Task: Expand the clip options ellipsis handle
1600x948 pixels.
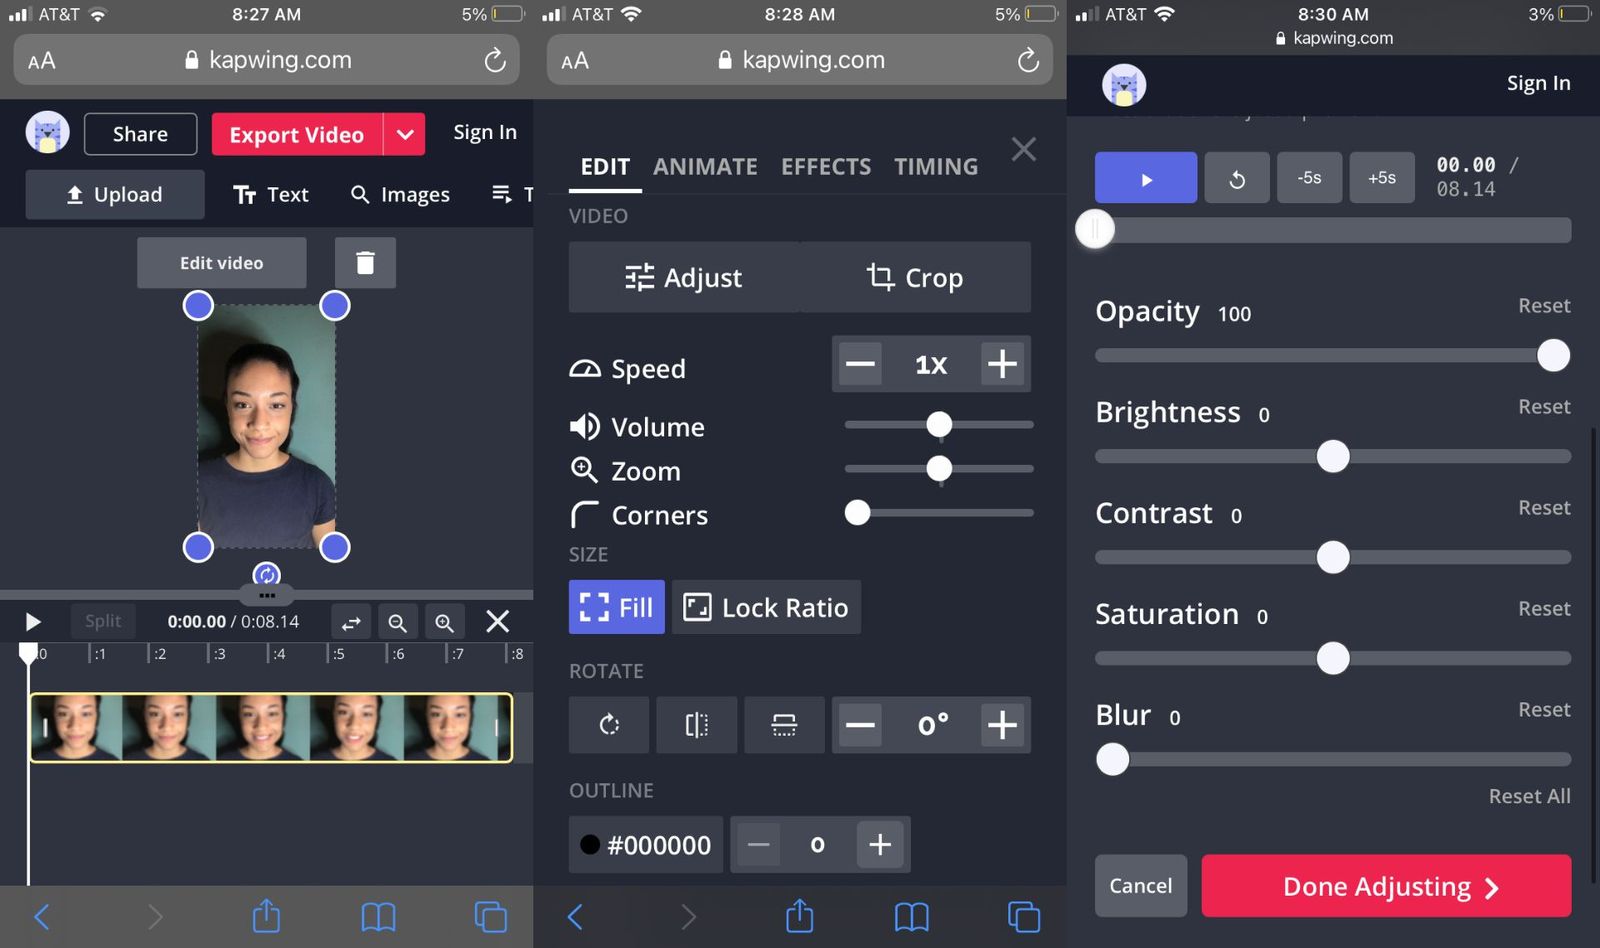Action: (x=266, y=594)
